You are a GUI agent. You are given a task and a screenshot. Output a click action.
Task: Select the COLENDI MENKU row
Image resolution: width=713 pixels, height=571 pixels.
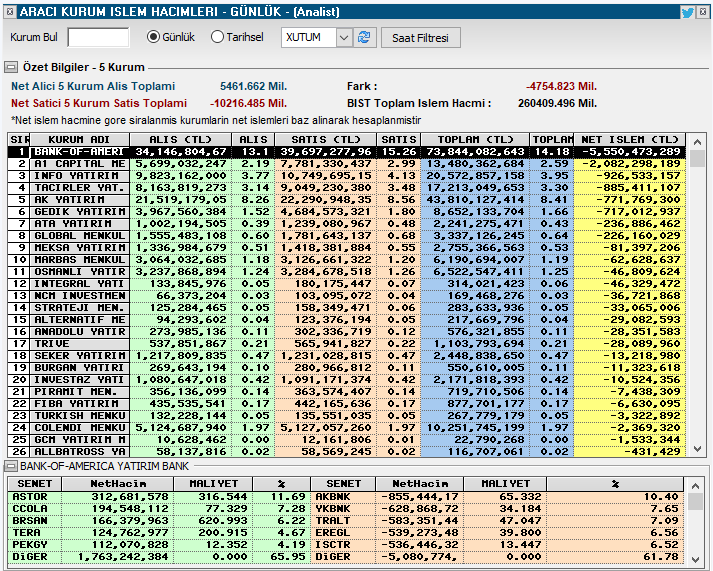pyautogui.click(x=346, y=428)
